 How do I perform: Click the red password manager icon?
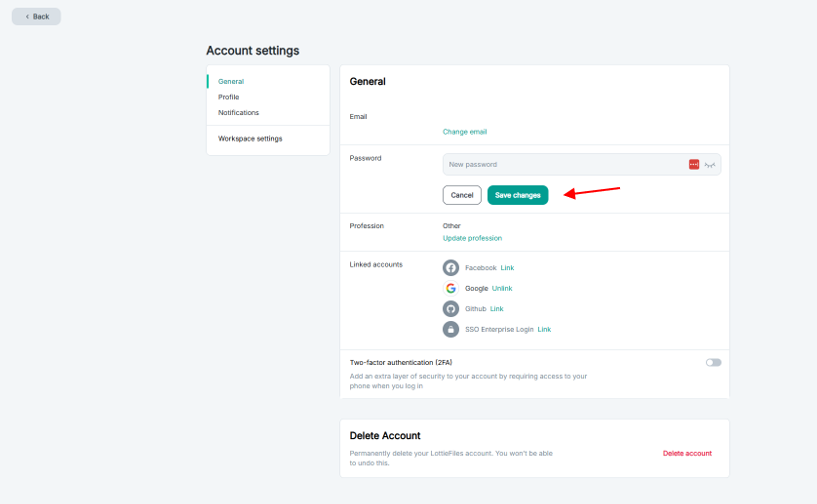[x=694, y=164]
